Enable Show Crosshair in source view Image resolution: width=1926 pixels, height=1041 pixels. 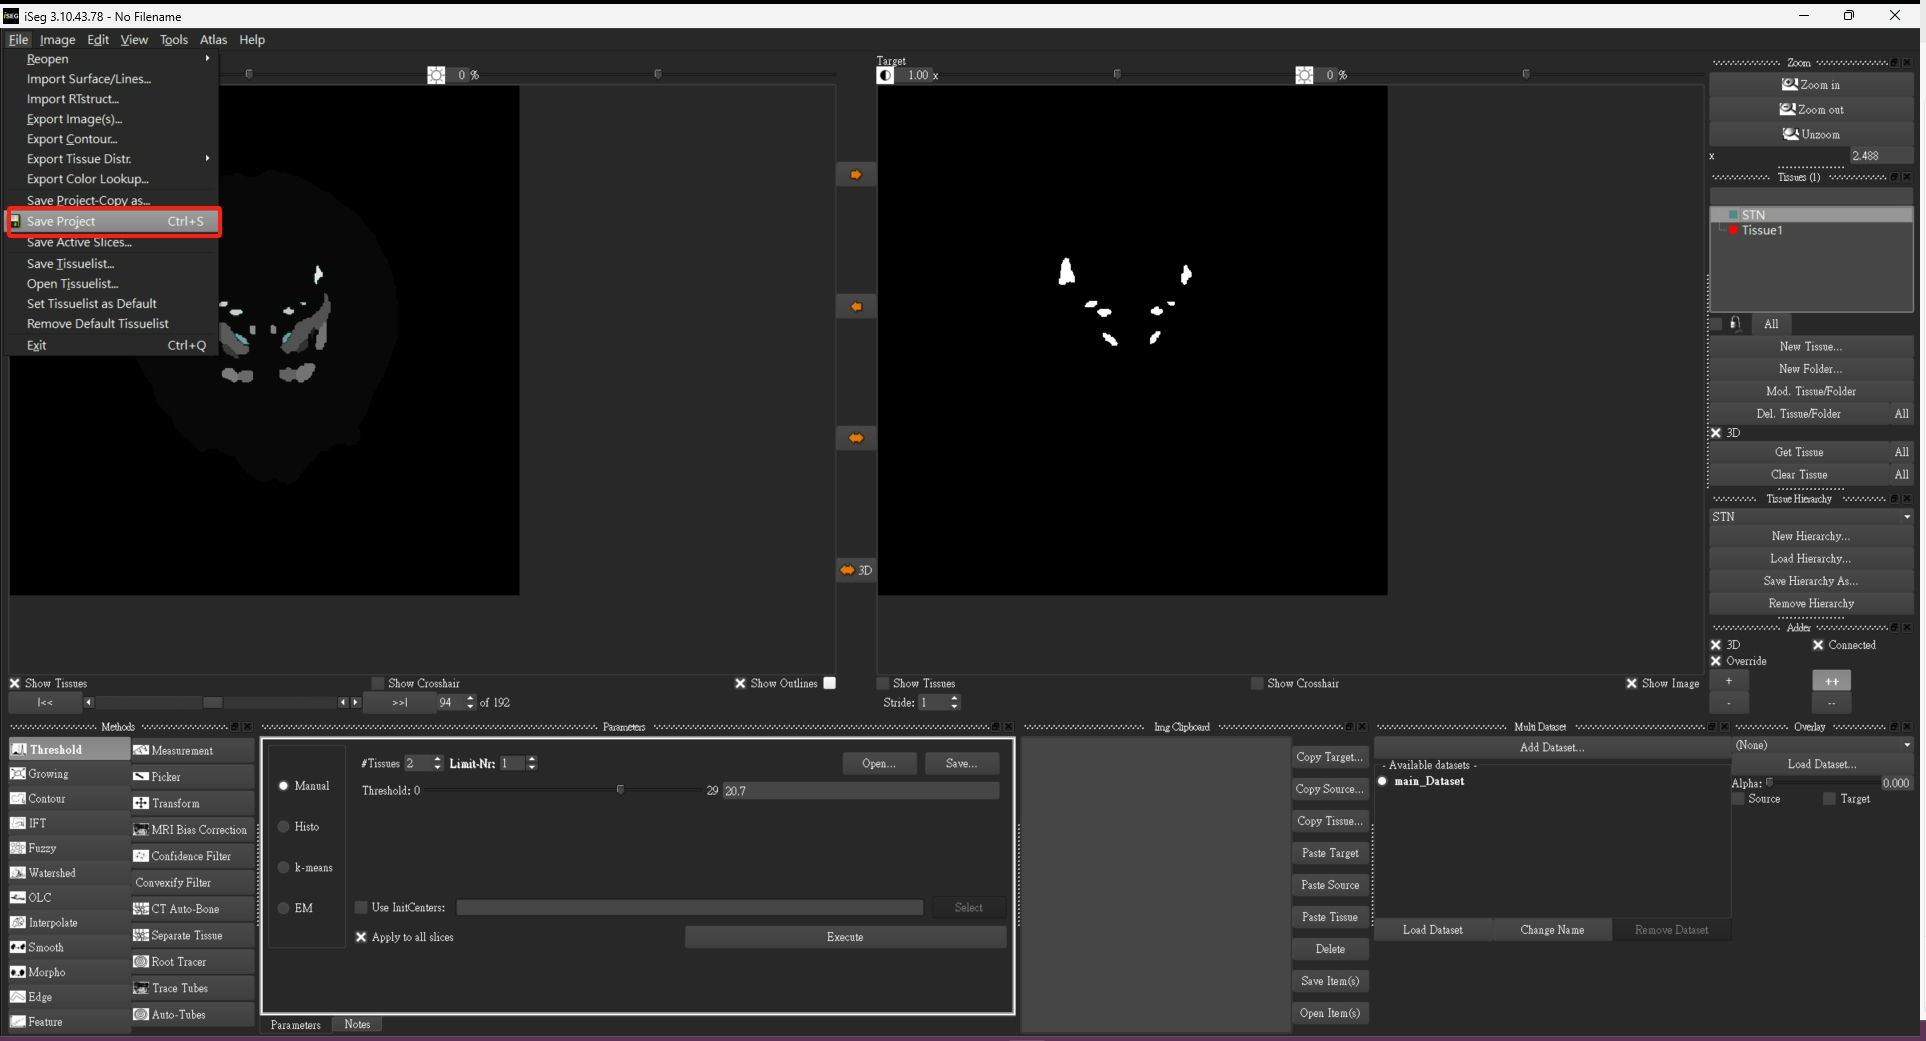coord(378,683)
